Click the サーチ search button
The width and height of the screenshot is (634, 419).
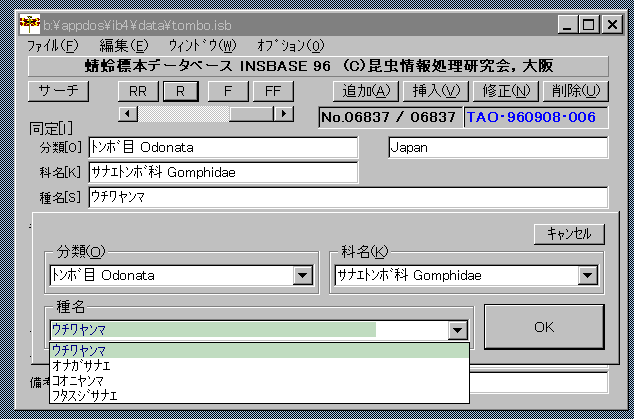point(59,91)
